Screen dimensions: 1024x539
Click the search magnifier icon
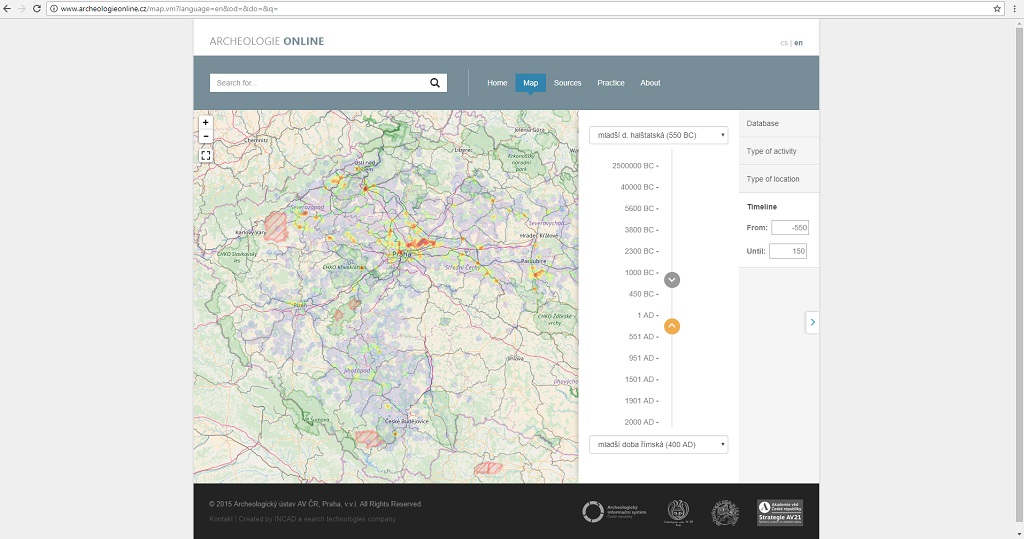(435, 83)
